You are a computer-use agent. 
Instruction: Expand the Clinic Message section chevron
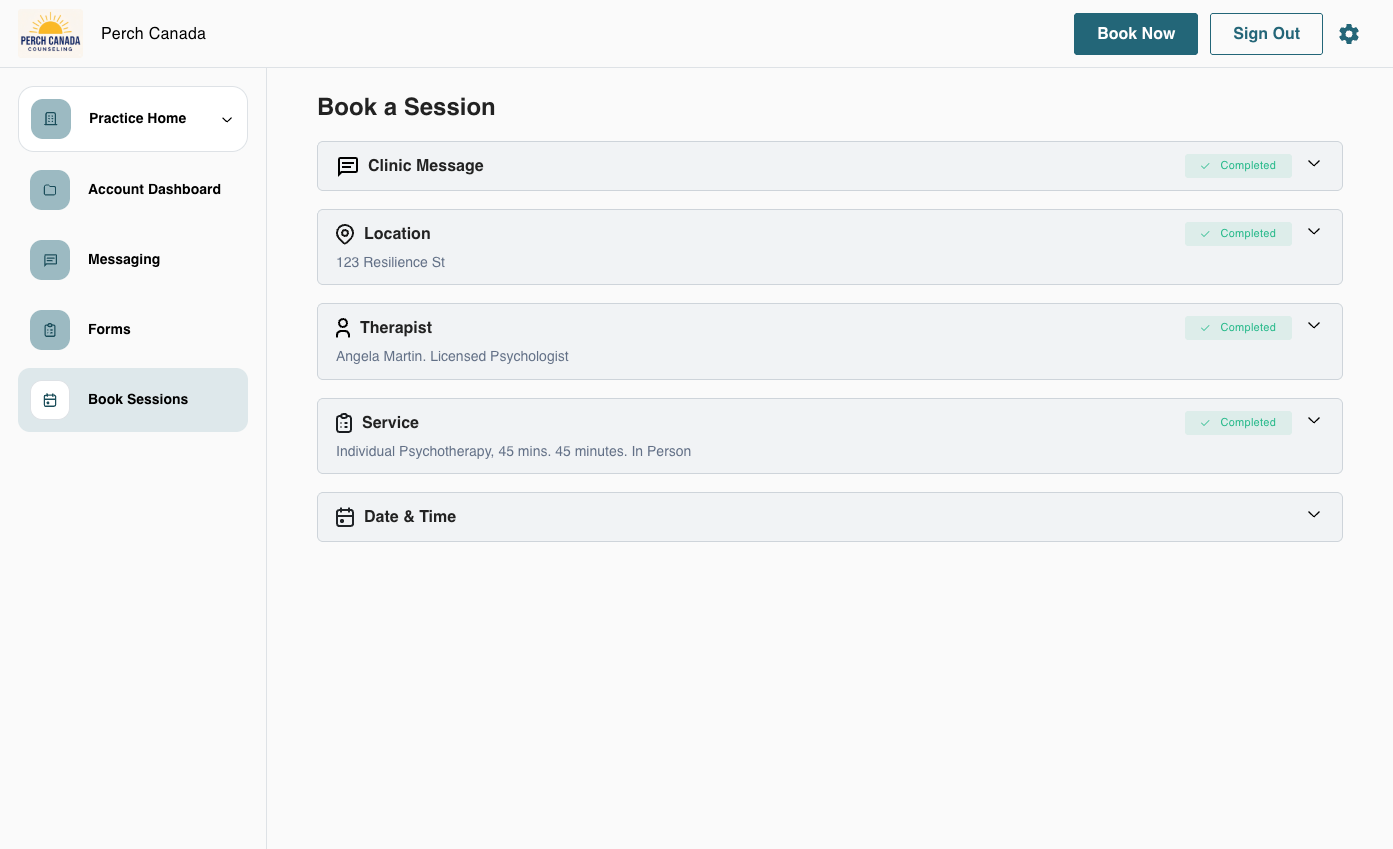(1314, 164)
